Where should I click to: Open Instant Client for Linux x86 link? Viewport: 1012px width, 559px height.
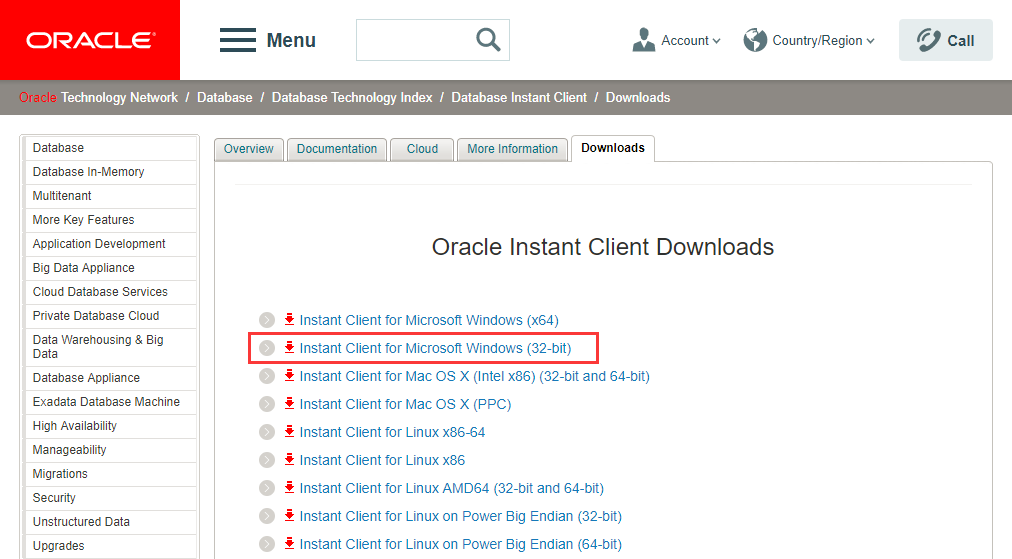382,460
